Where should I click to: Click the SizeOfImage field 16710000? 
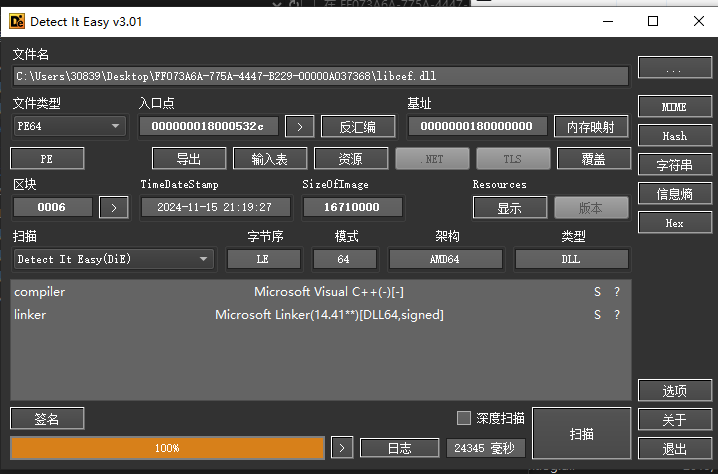(x=353, y=207)
